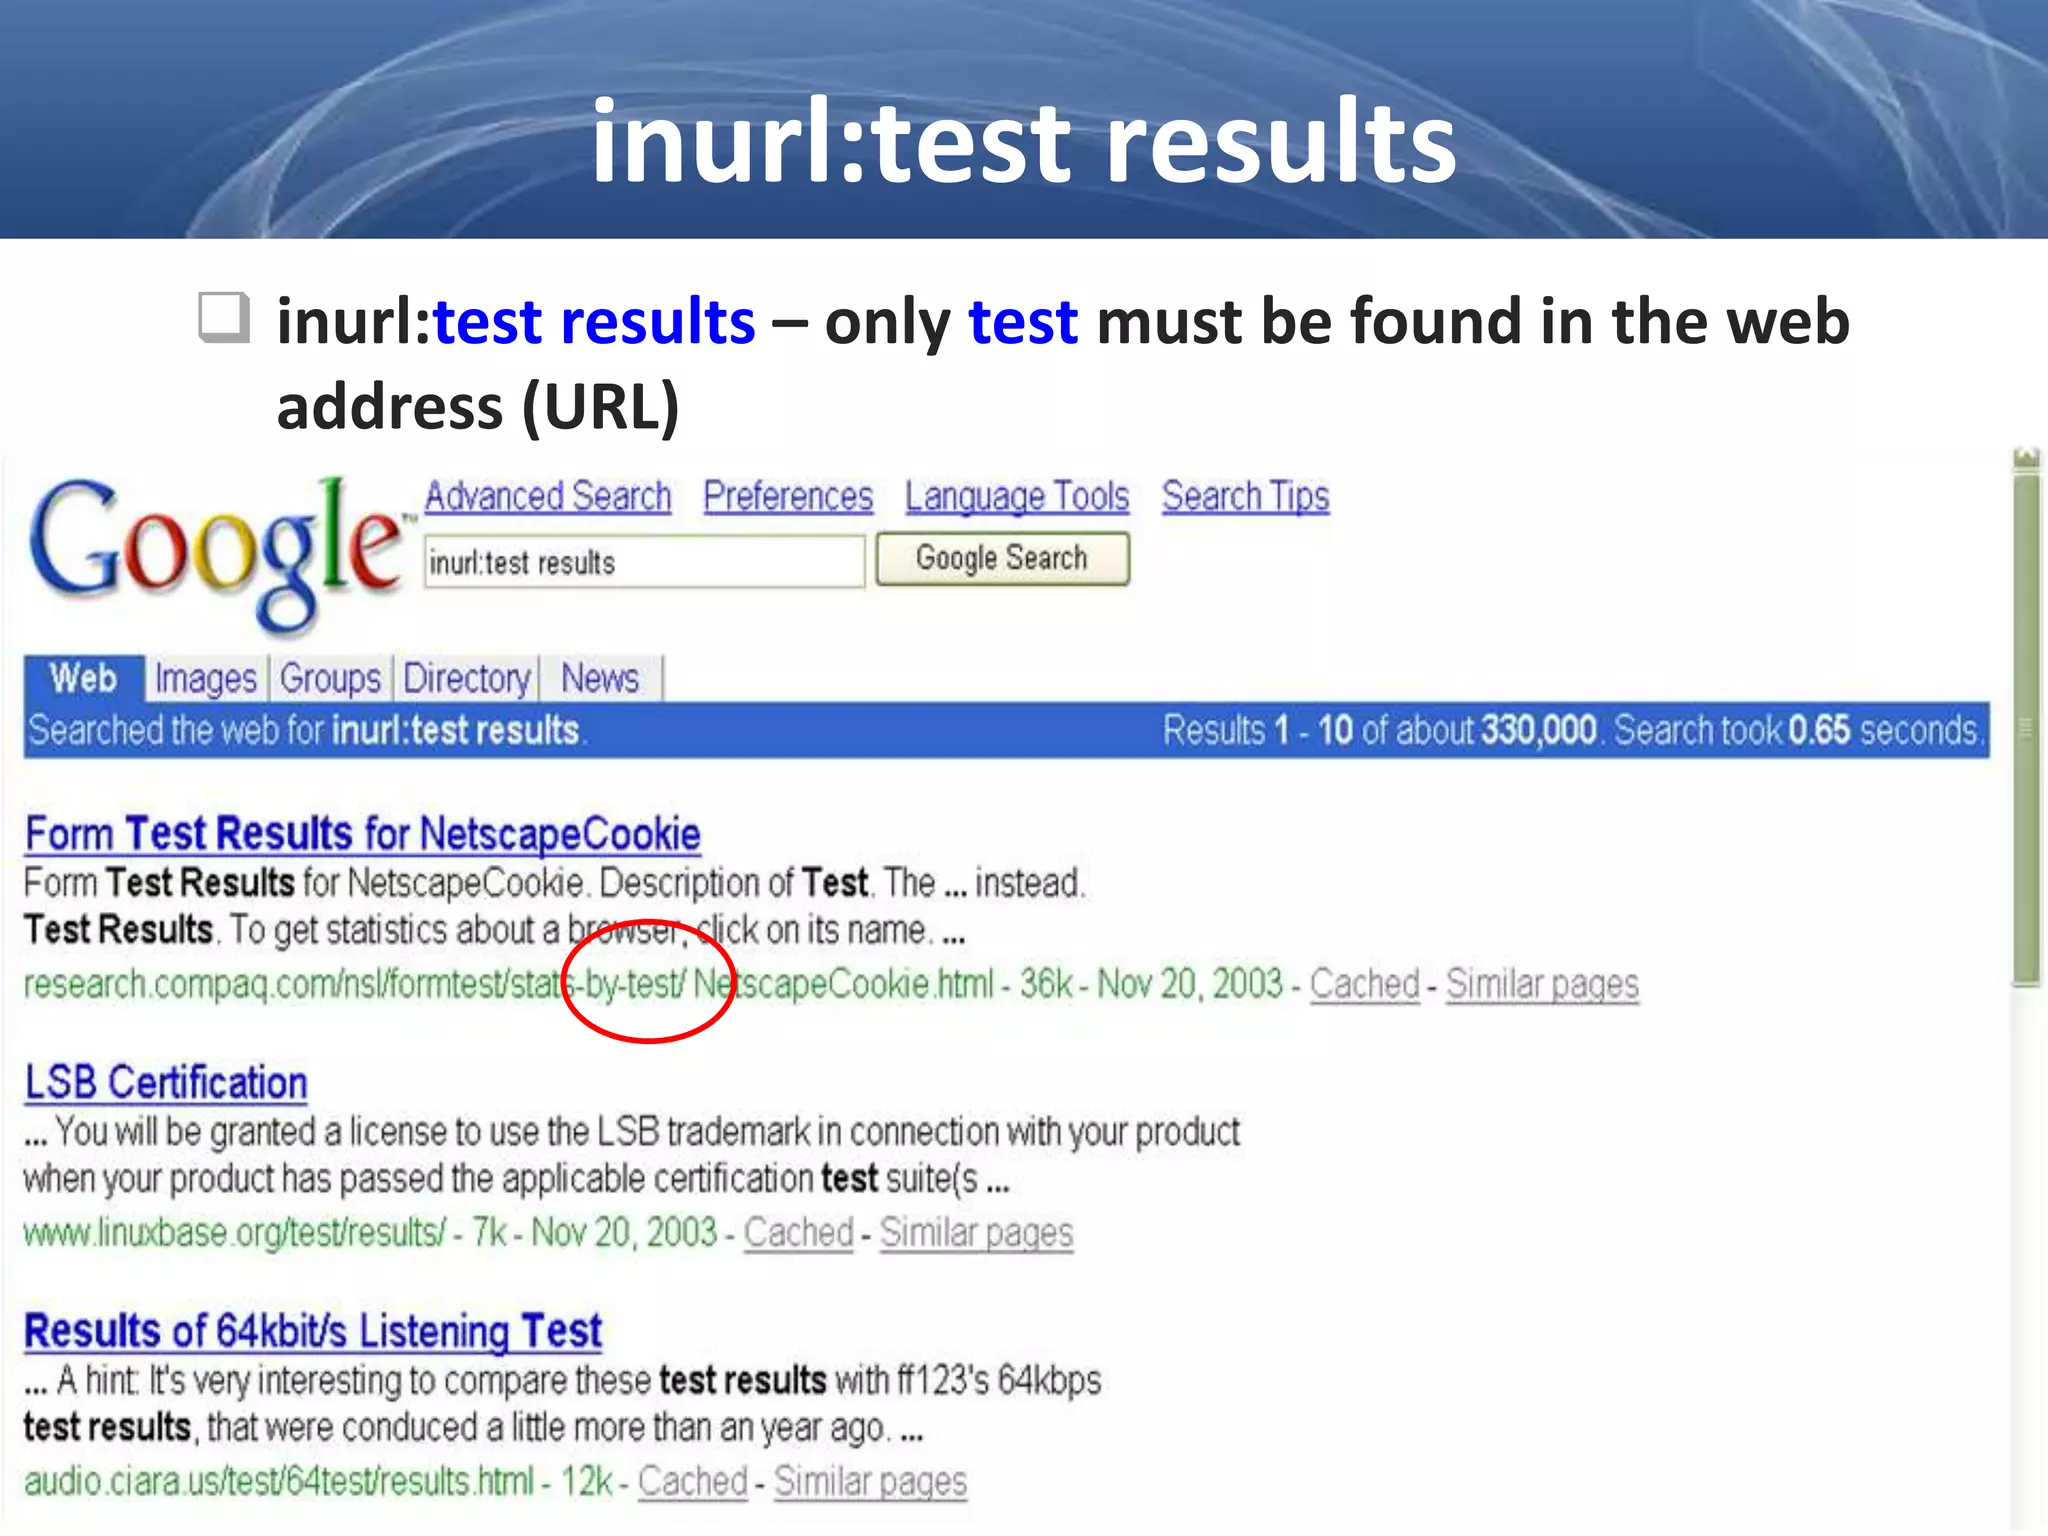The height and width of the screenshot is (1536, 2048).
Task: Open Results of 64kbit/s Listening Test link
Action: [313, 1331]
